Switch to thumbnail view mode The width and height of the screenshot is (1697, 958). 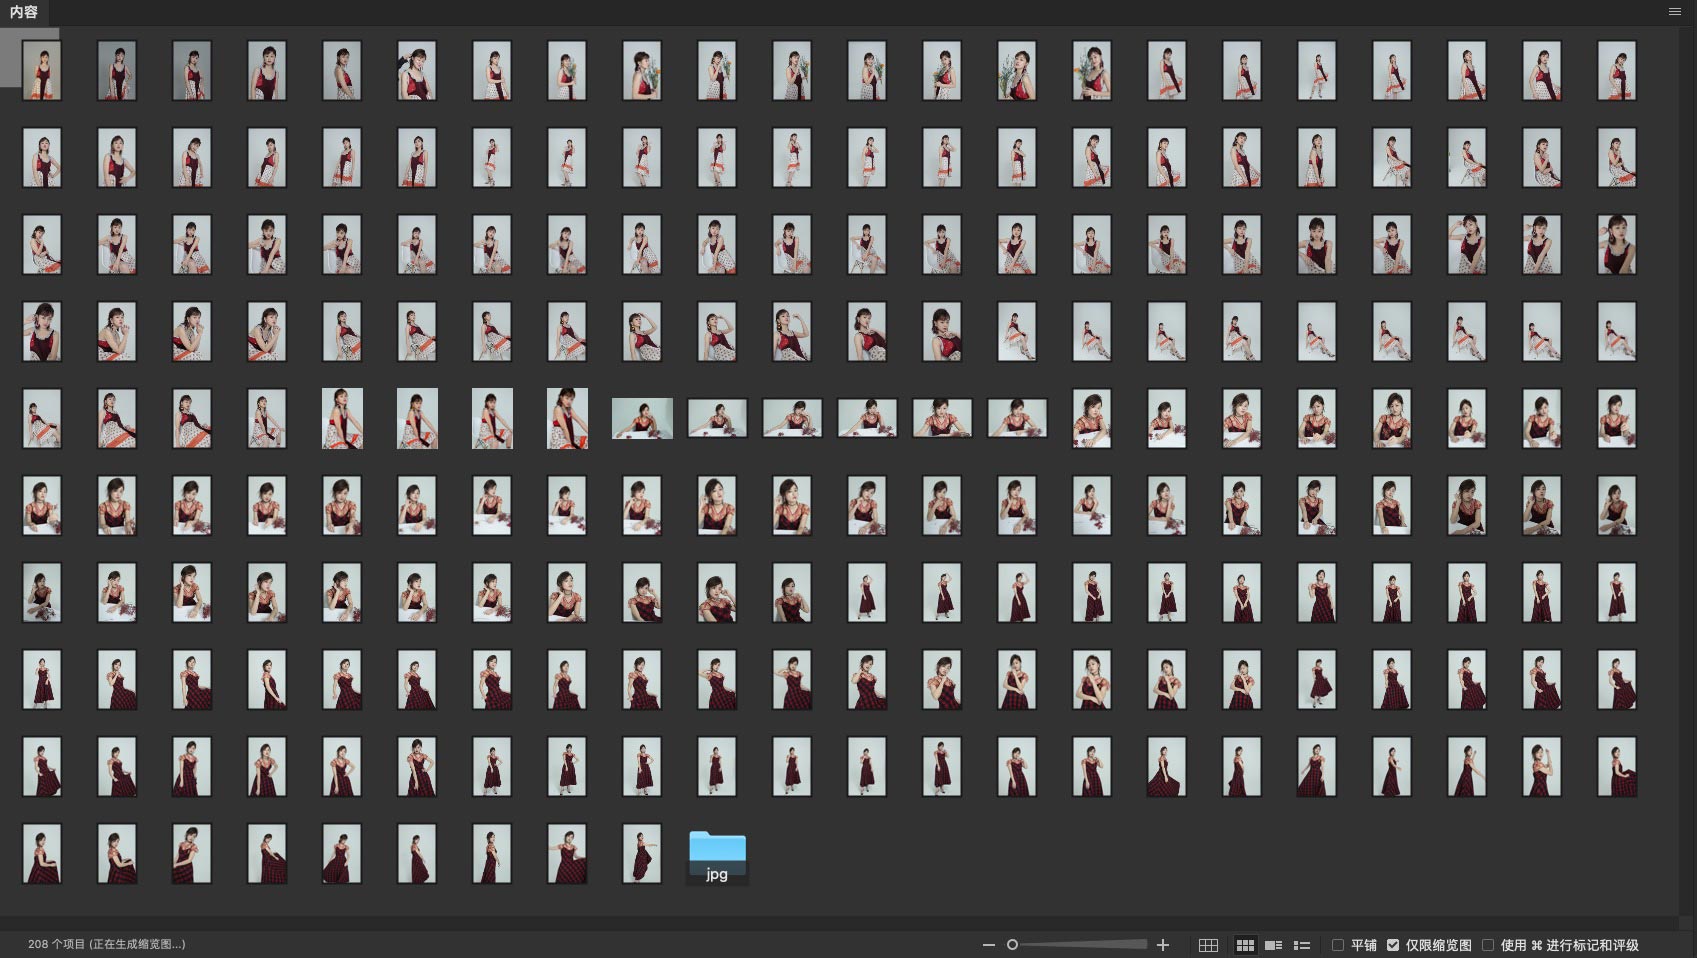coord(1245,945)
